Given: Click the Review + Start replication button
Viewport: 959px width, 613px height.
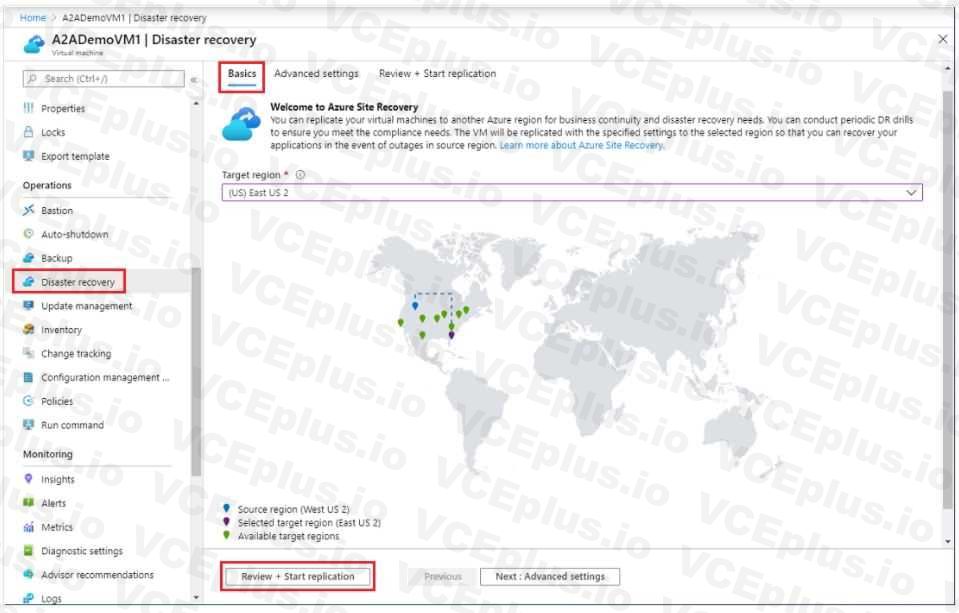Looking at the screenshot, I should tap(298, 576).
